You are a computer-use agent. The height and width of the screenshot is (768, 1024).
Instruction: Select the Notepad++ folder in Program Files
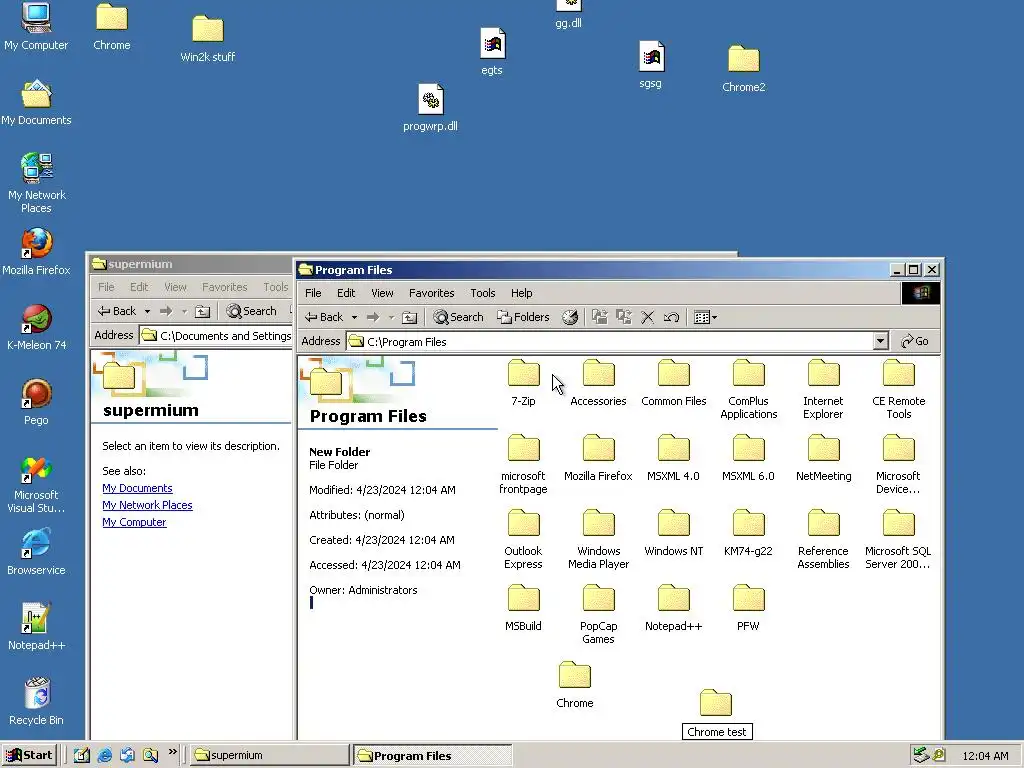[673, 609]
